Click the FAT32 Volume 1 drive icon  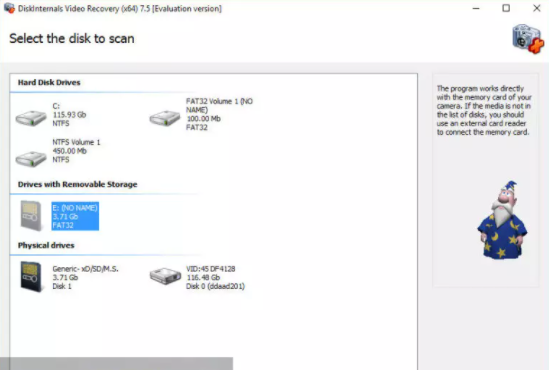click(165, 118)
